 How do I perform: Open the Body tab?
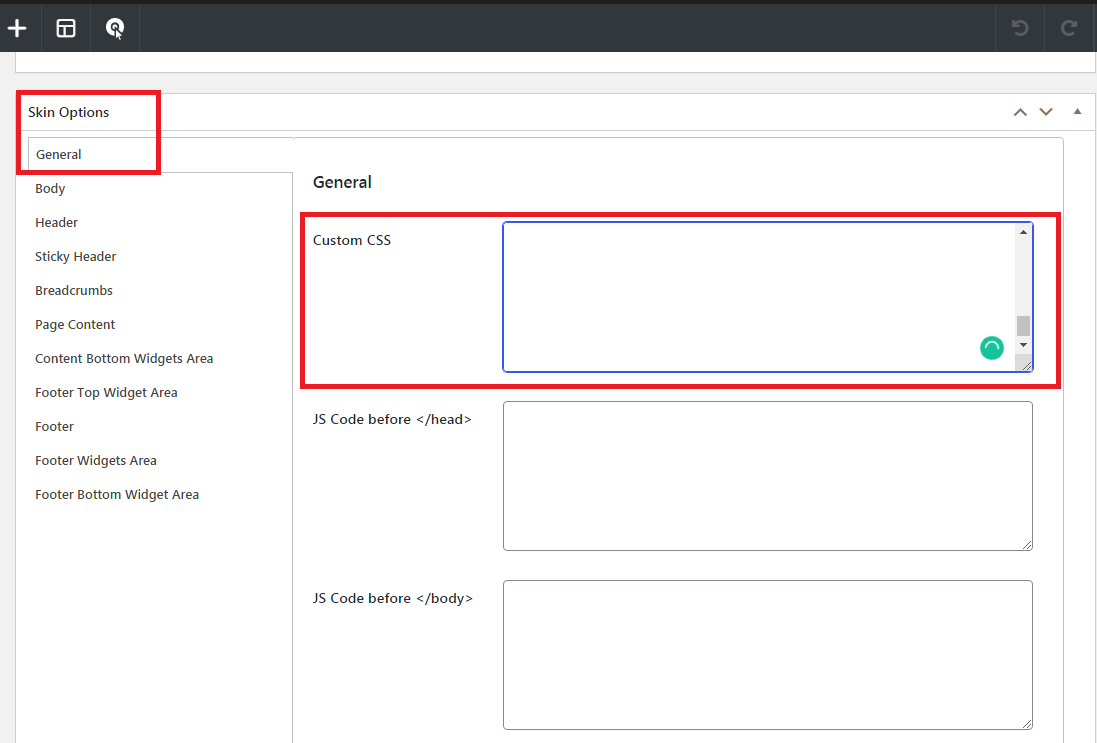pos(50,188)
